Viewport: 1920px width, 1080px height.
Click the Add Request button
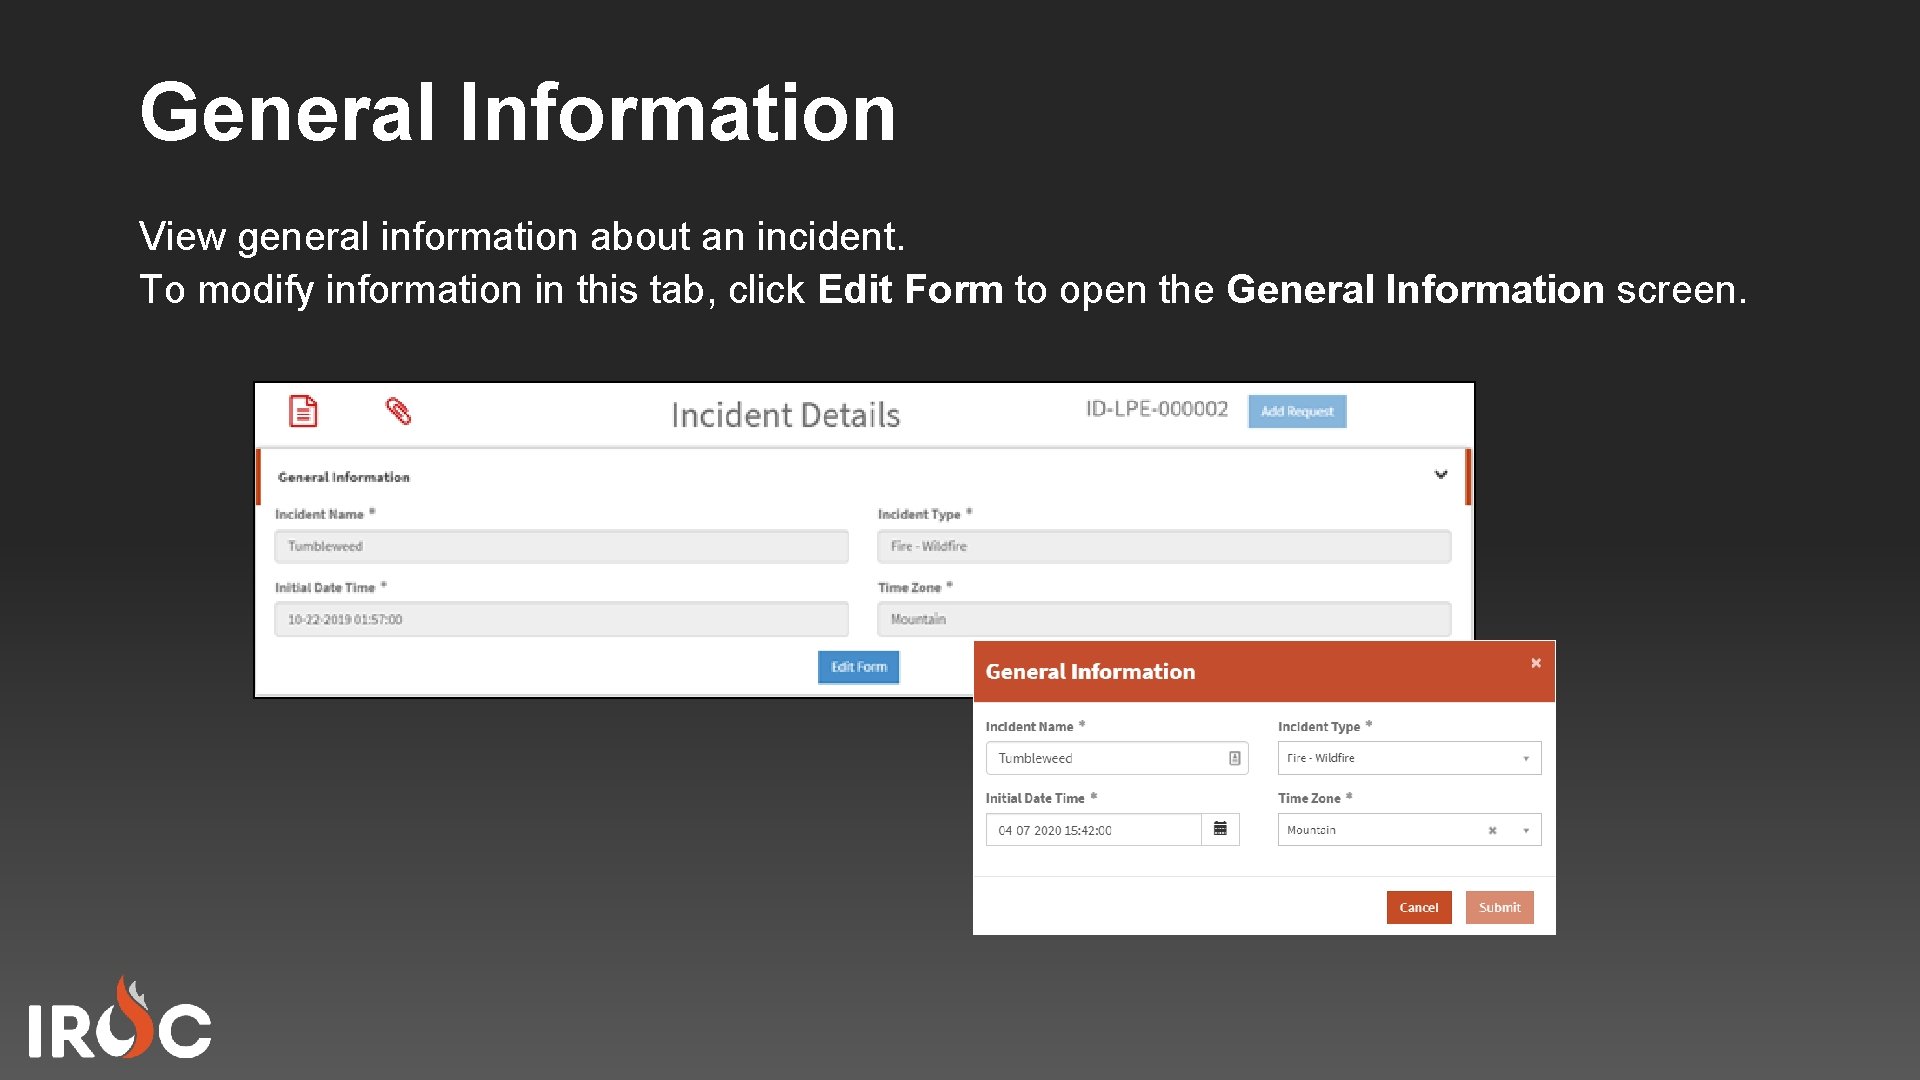tap(1297, 411)
